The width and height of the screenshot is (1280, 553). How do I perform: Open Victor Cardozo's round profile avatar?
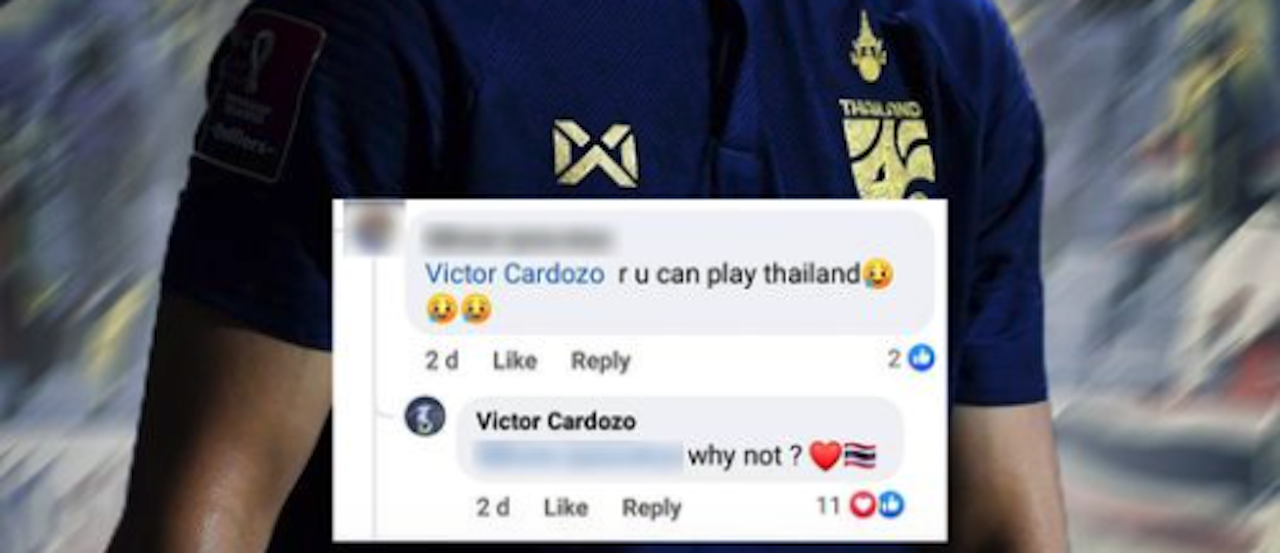click(x=425, y=416)
